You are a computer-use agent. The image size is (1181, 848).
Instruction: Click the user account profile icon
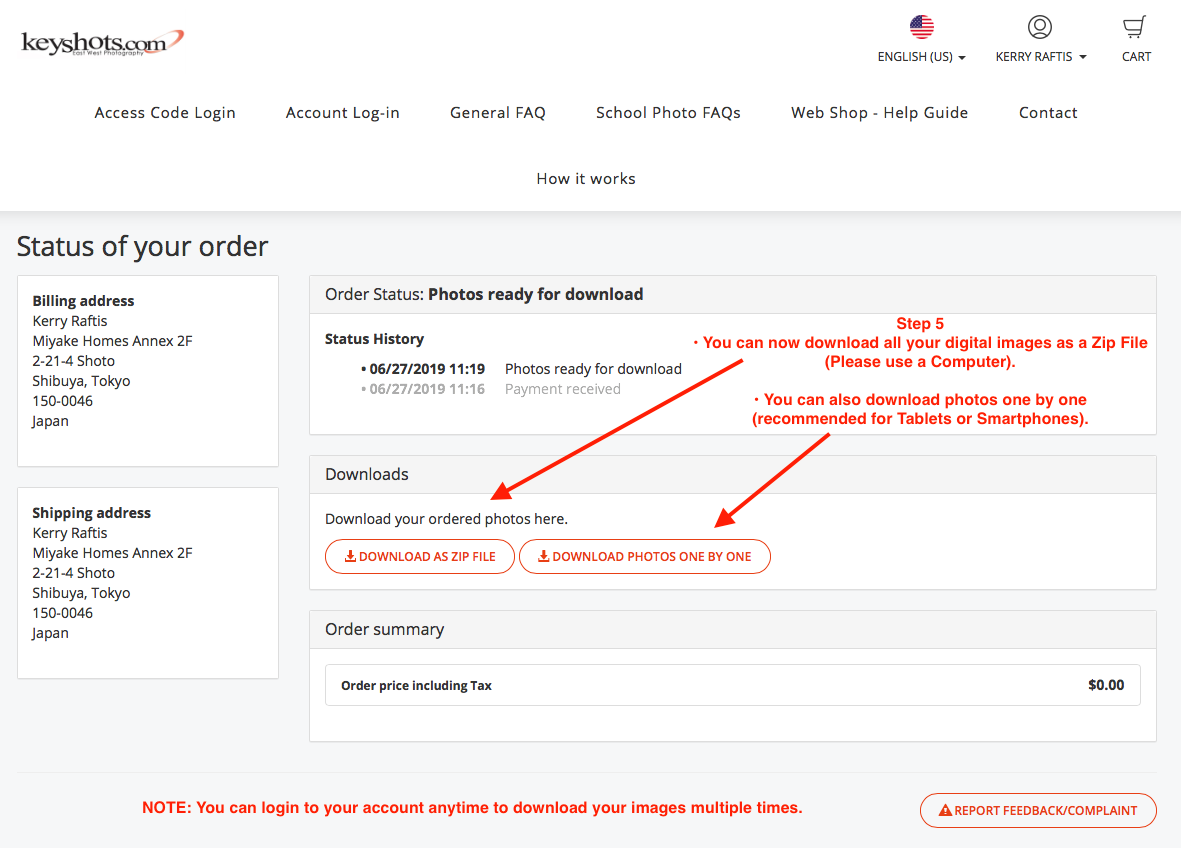click(x=1040, y=27)
